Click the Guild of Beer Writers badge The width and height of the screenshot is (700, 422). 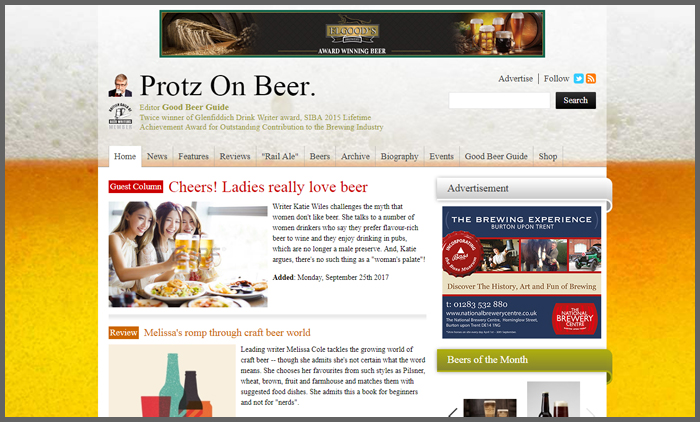tap(121, 116)
